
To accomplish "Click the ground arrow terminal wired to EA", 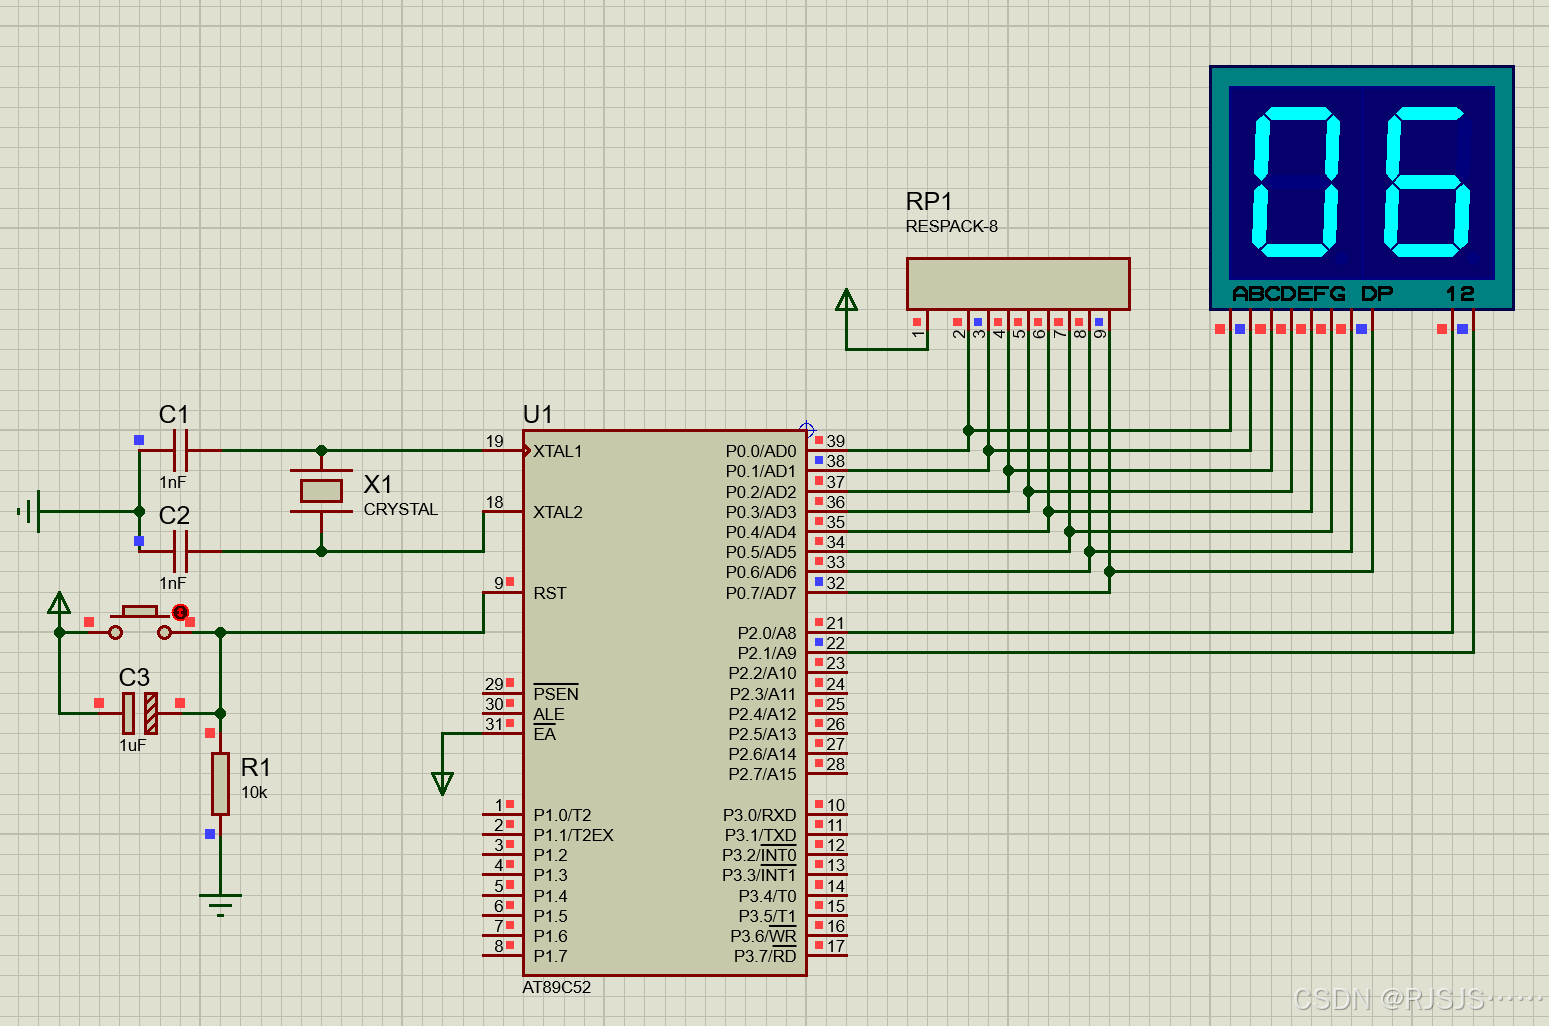I will (442, 783).
